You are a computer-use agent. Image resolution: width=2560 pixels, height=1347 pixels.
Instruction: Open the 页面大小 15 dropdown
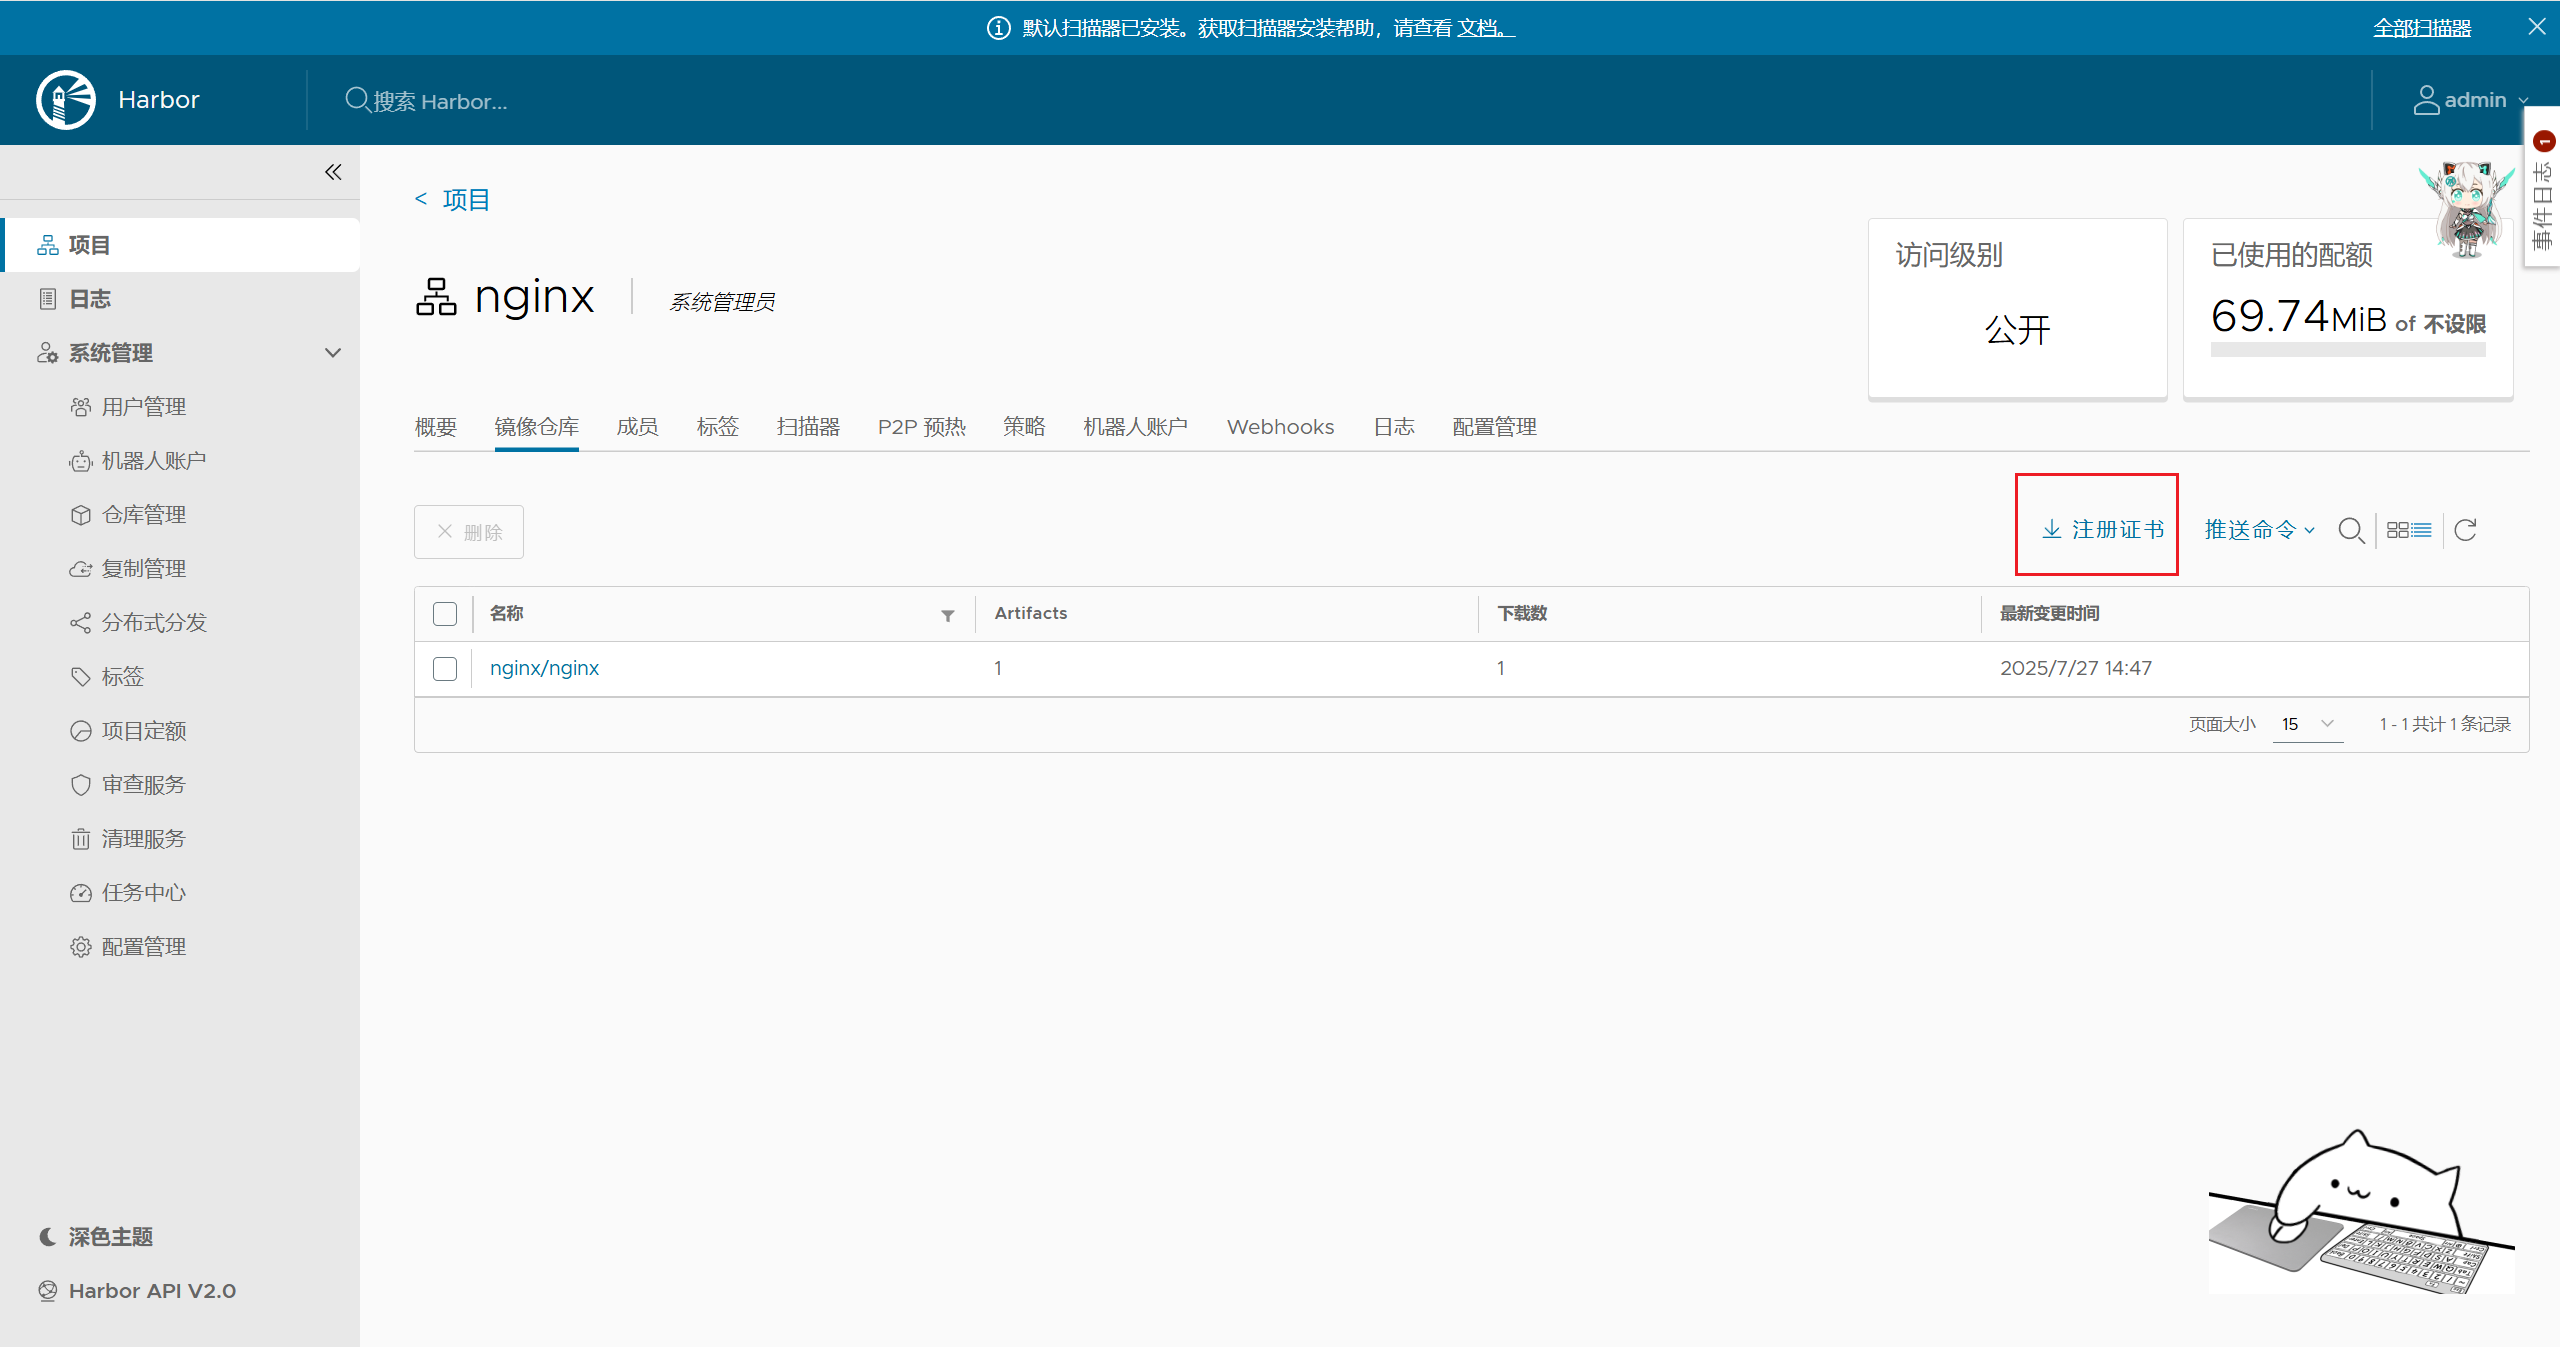pos(2308,724)
